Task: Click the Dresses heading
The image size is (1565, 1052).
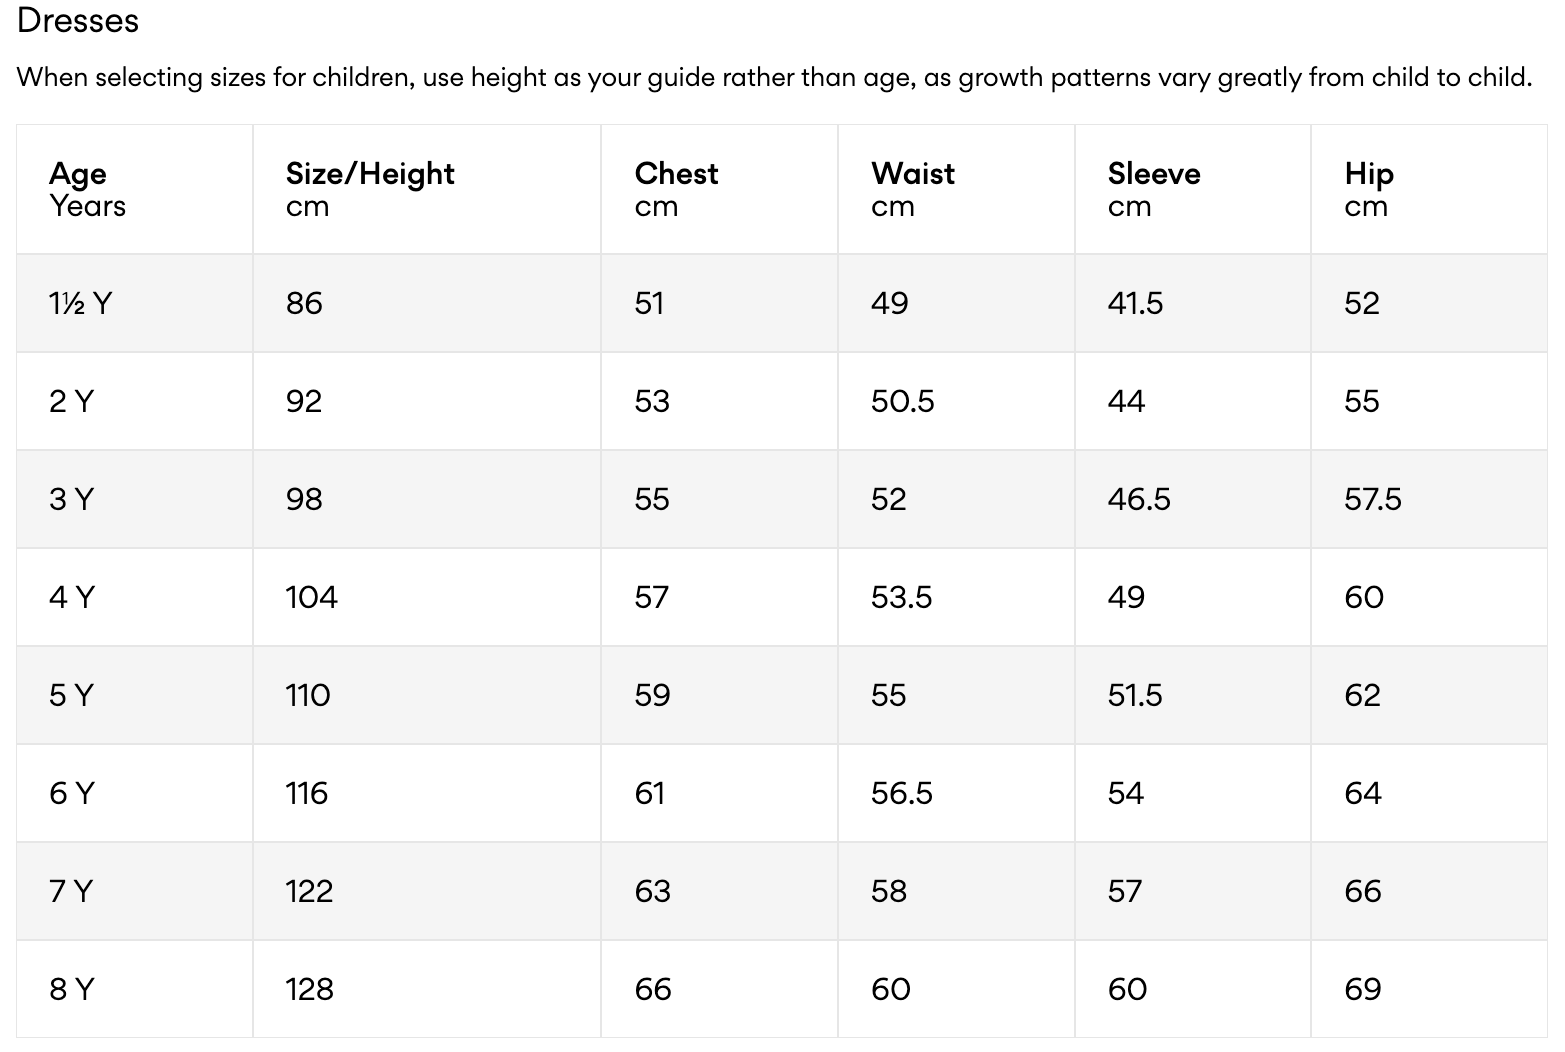Action: pos(78,21)
